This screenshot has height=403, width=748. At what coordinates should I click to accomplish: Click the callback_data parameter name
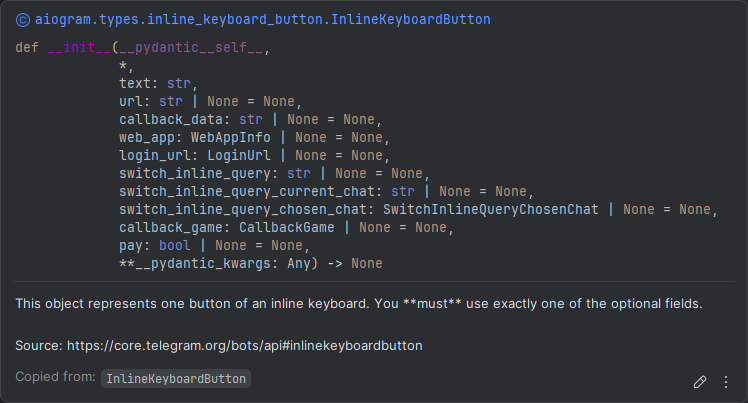[171, 119]
